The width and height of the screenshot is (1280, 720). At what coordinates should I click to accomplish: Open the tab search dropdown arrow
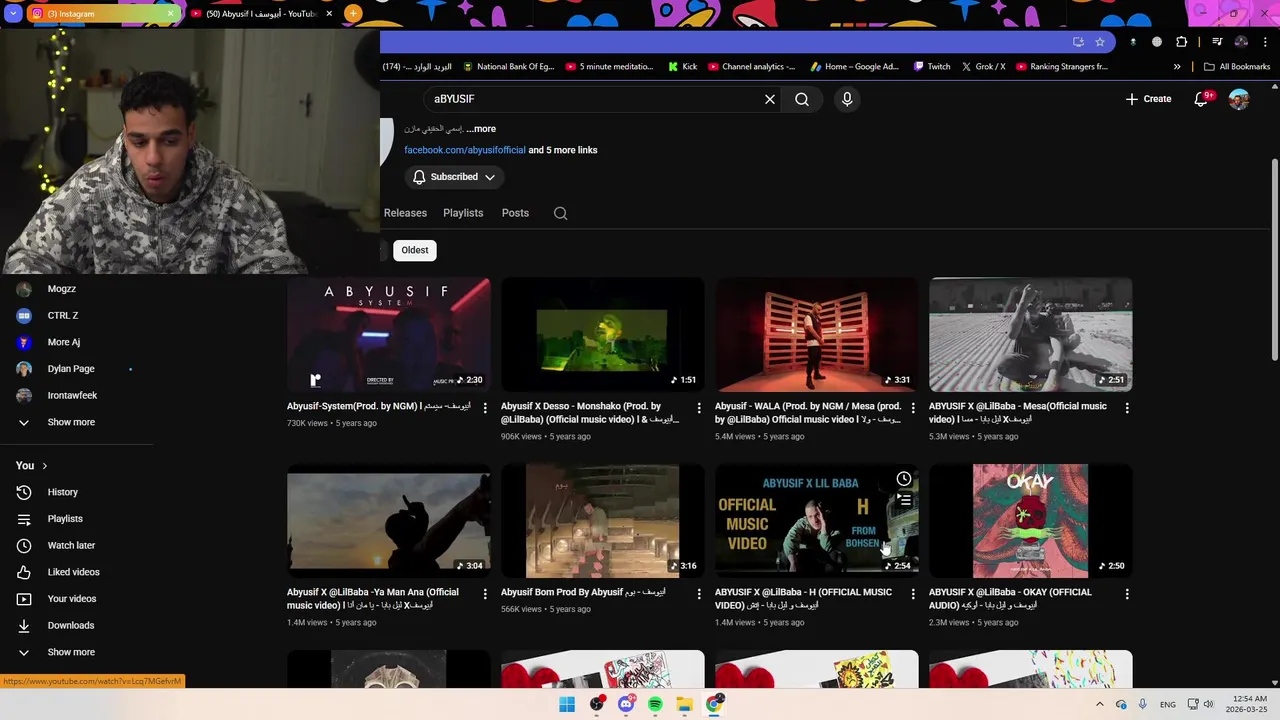tap(13, 14)
